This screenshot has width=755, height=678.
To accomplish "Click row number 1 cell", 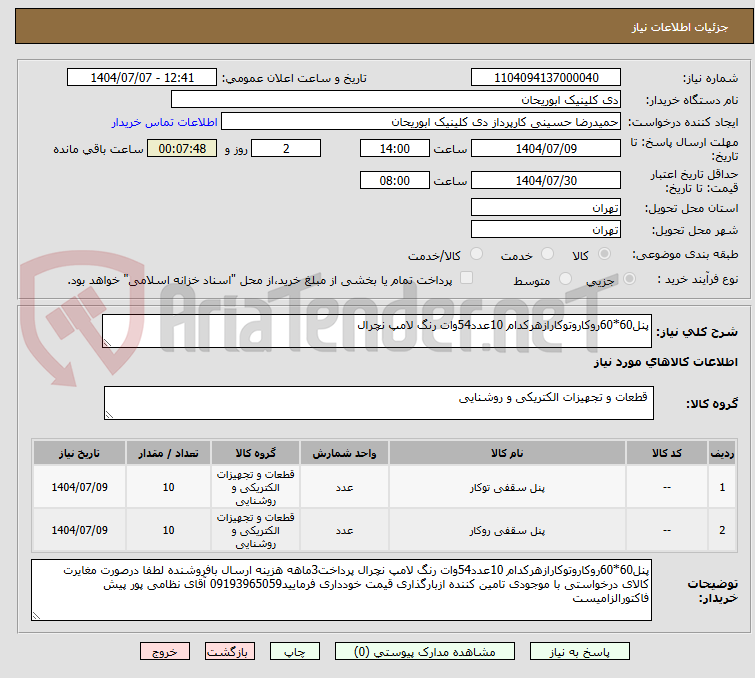I will click(x=722, y=487).
